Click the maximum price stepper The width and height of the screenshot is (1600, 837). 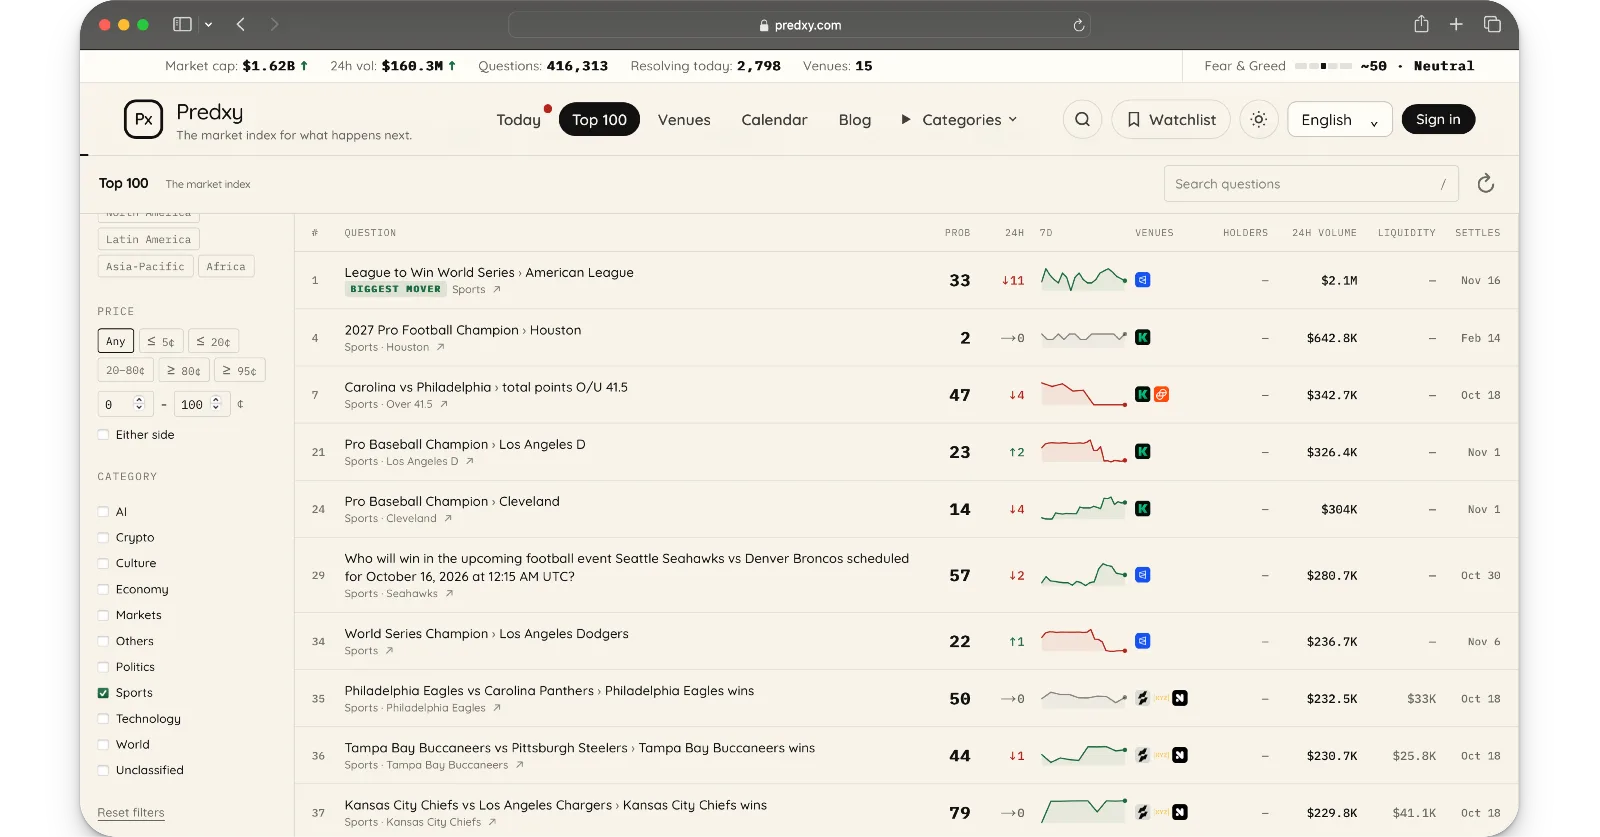215,404
